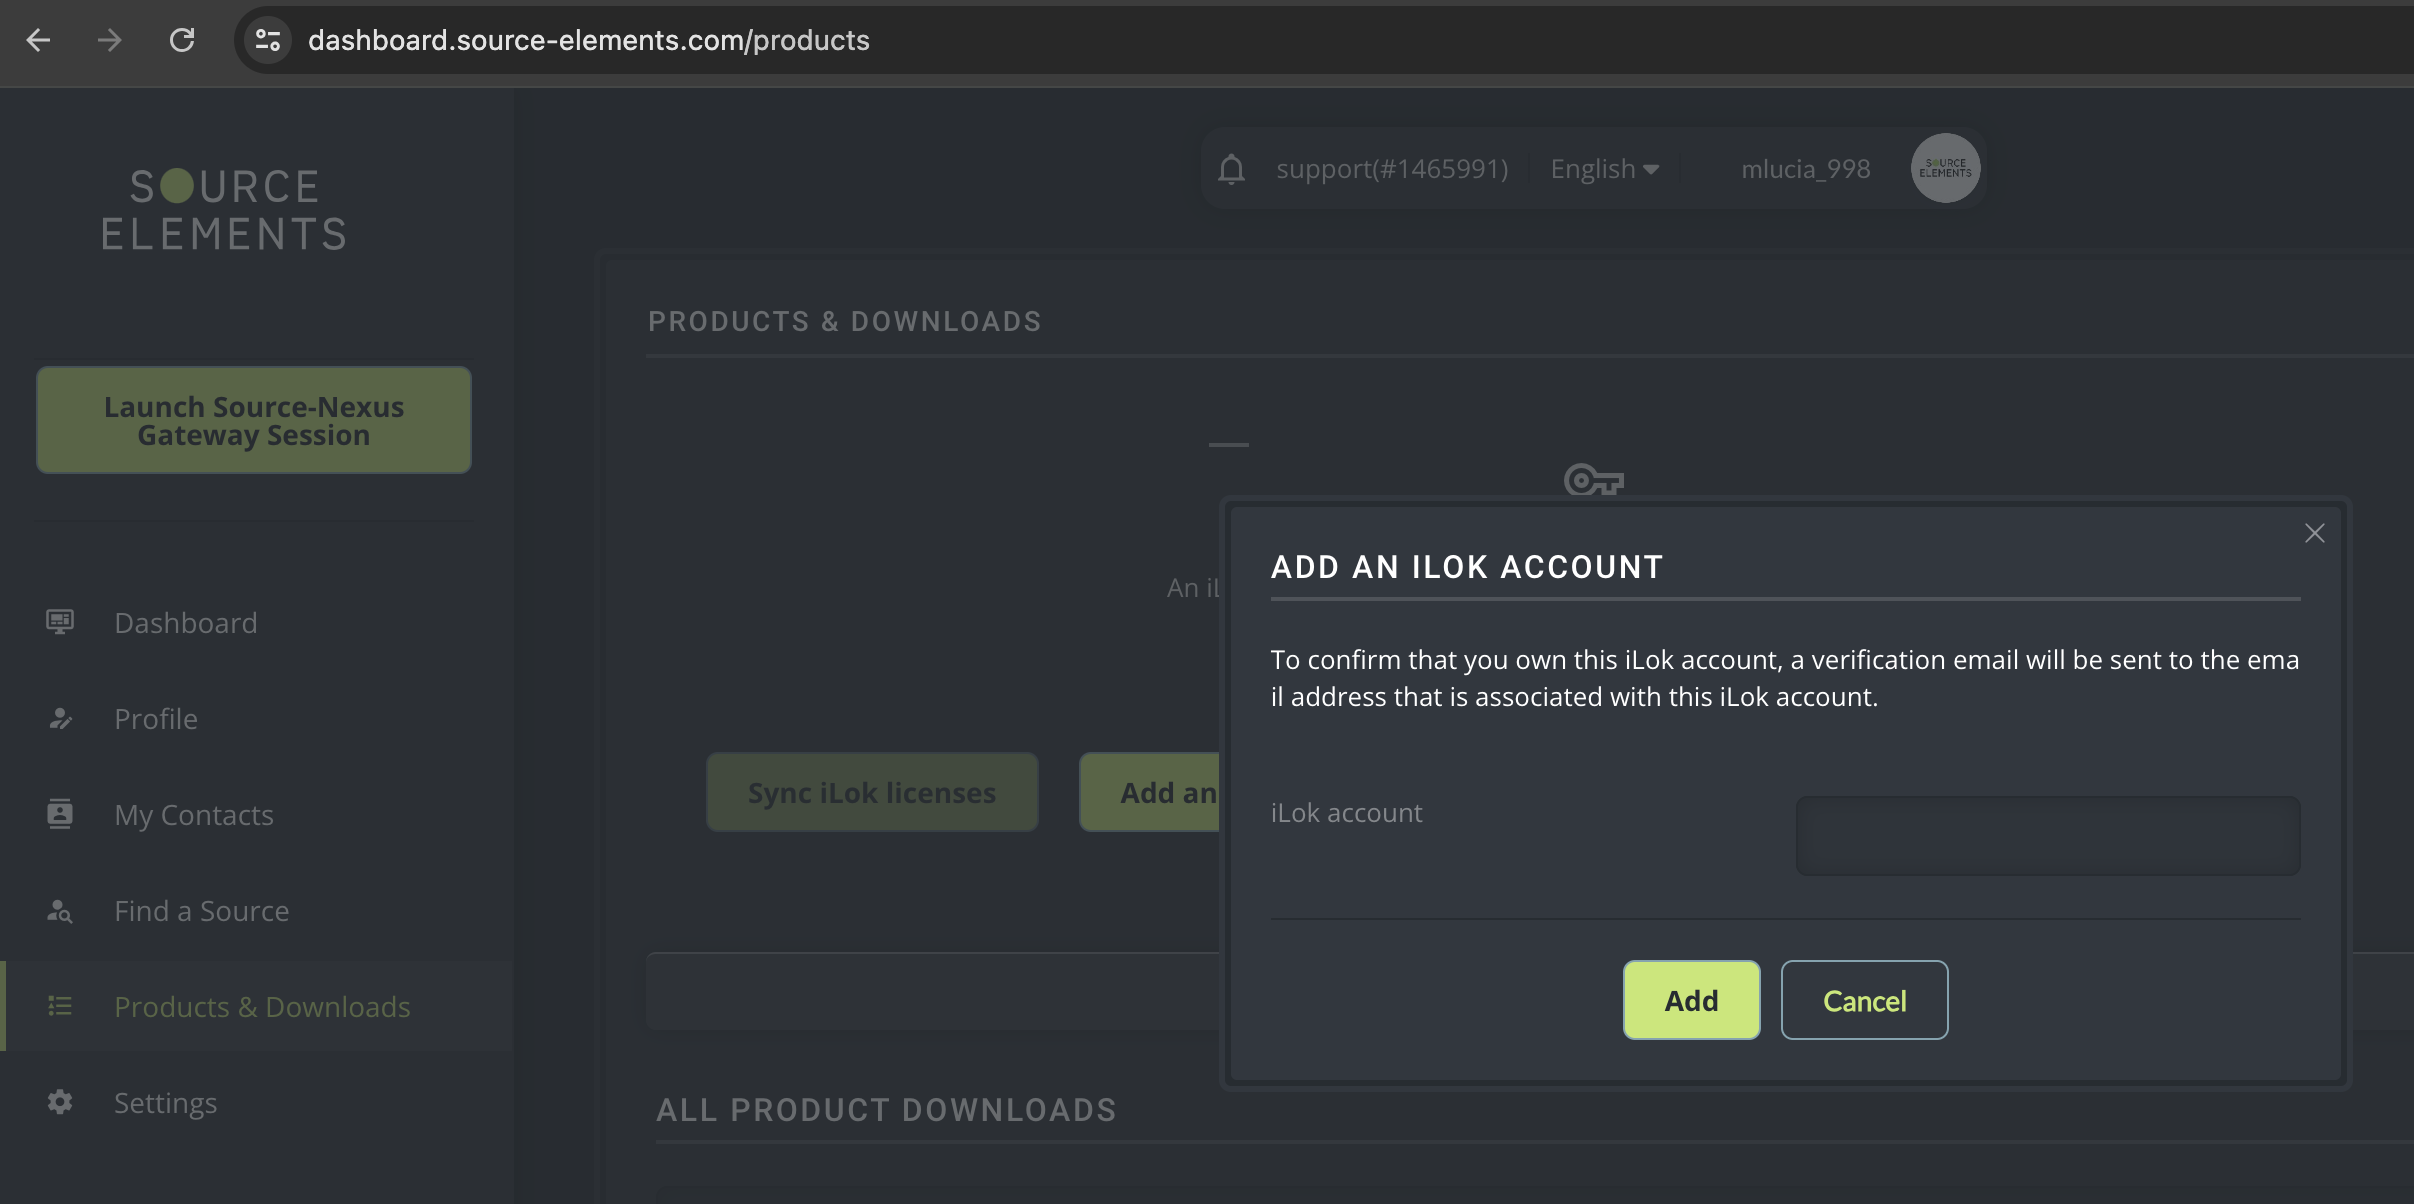This screenshot has width=2414, height=1204.
Task: Expand the English language dropdown
Action: tap(1604, 169)
